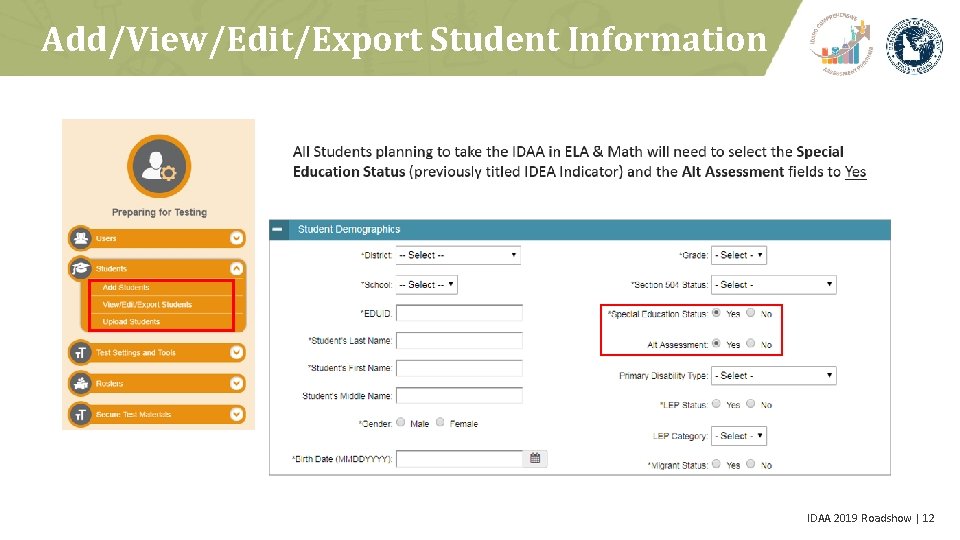Expand the Secure Test Materials chevron
960x540 pixels.
pyautogui.click(x=236, y=414)
